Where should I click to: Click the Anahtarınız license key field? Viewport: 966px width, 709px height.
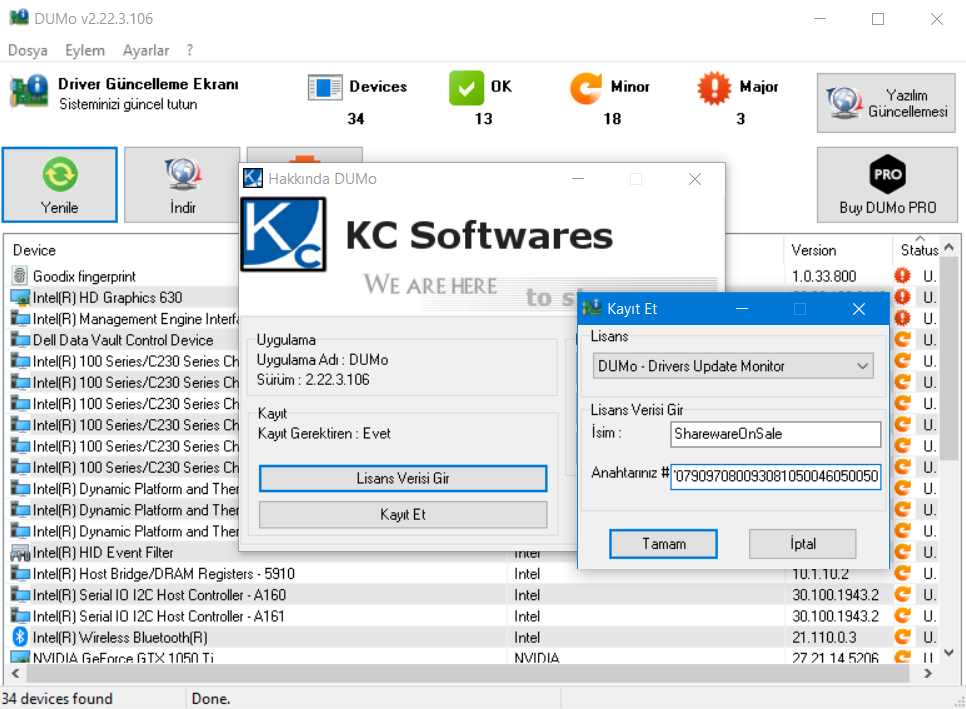coord(776,476)
